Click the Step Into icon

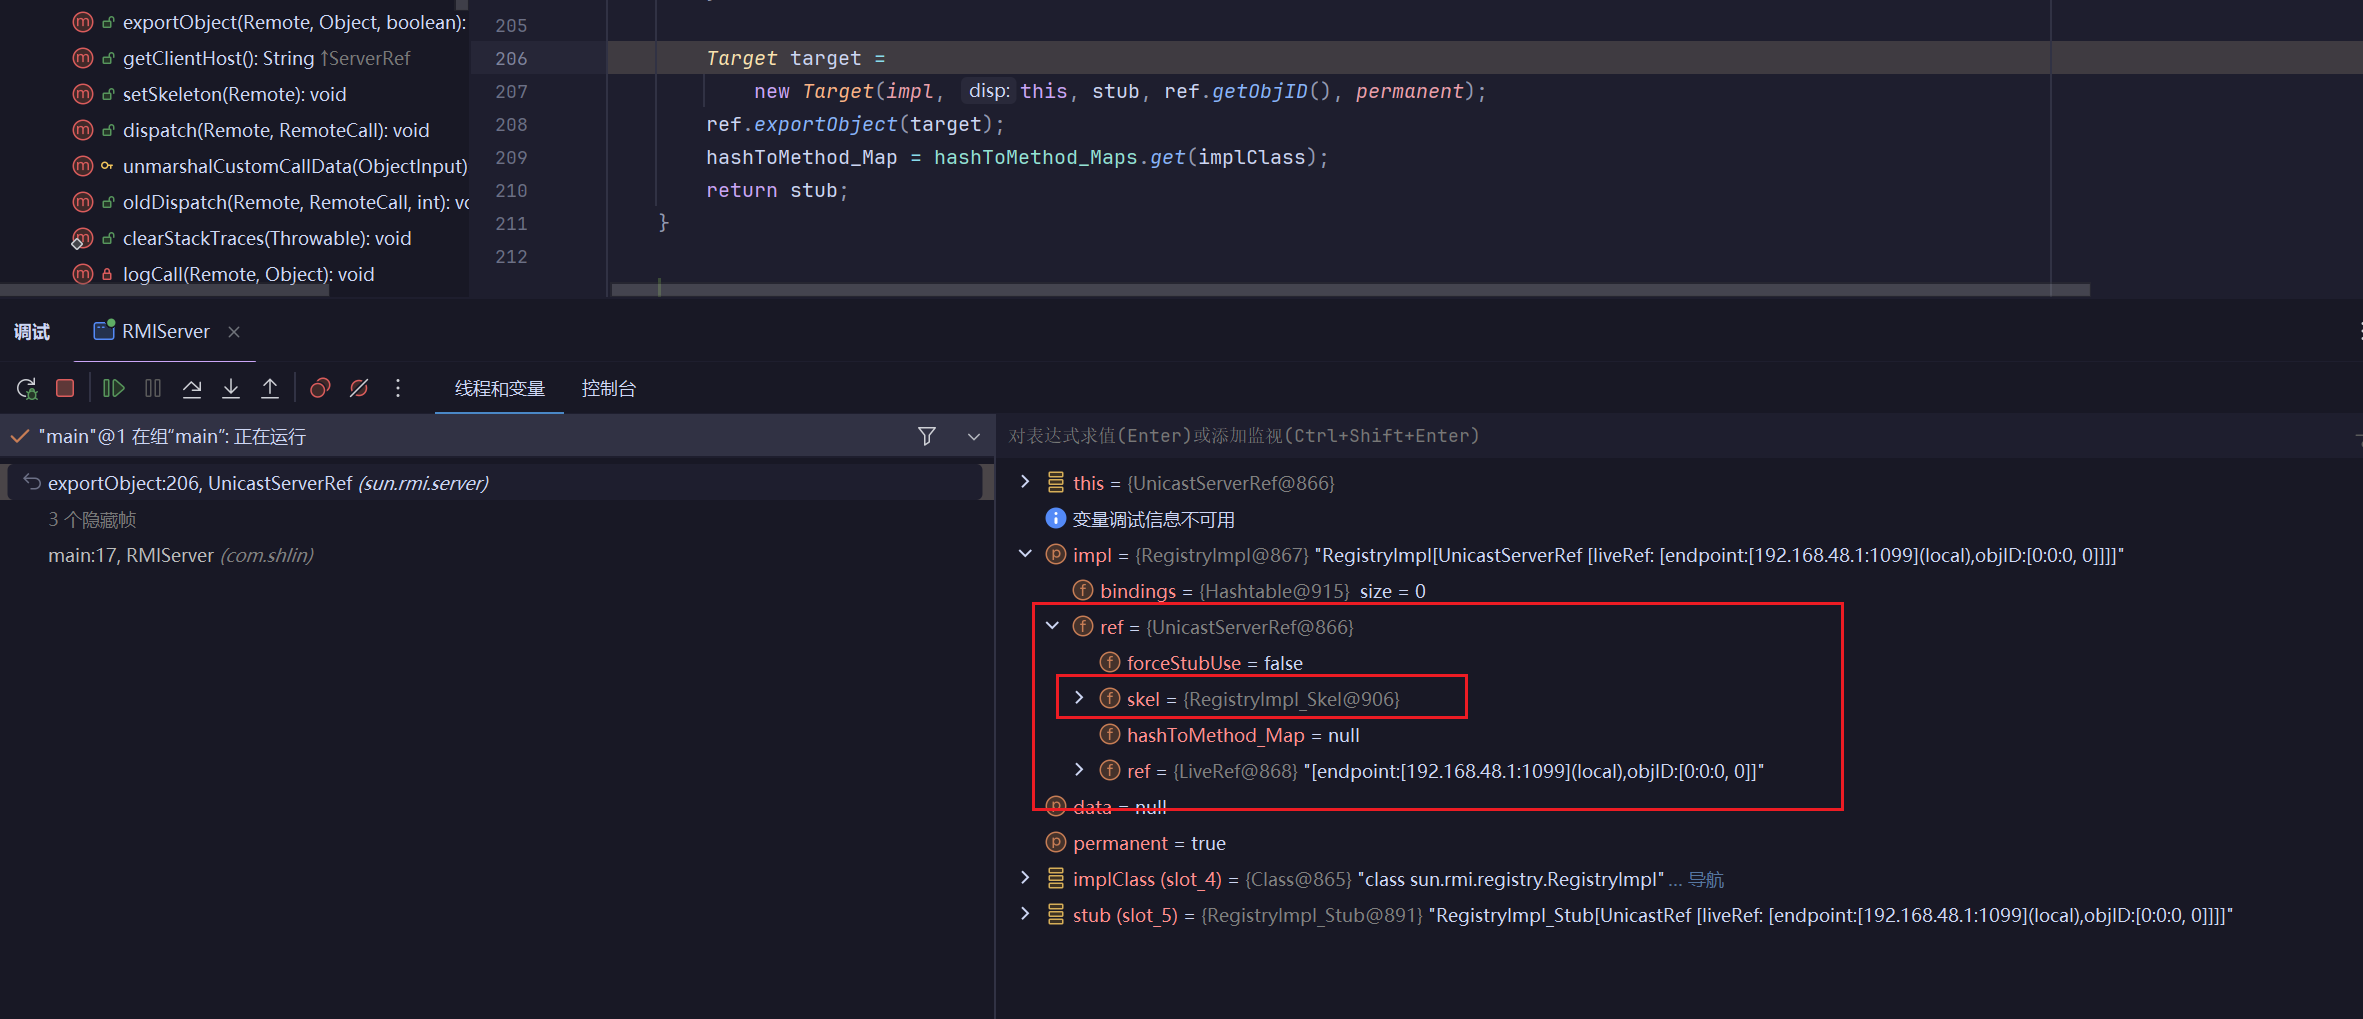coord(231,388)
